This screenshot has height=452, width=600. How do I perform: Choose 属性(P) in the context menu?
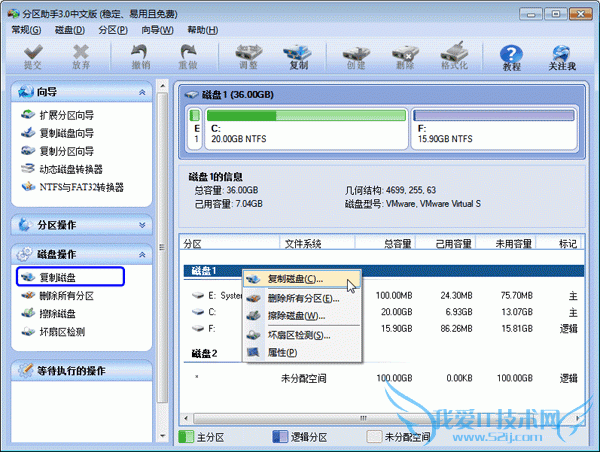pyautogui.click(x=302, y=352)
